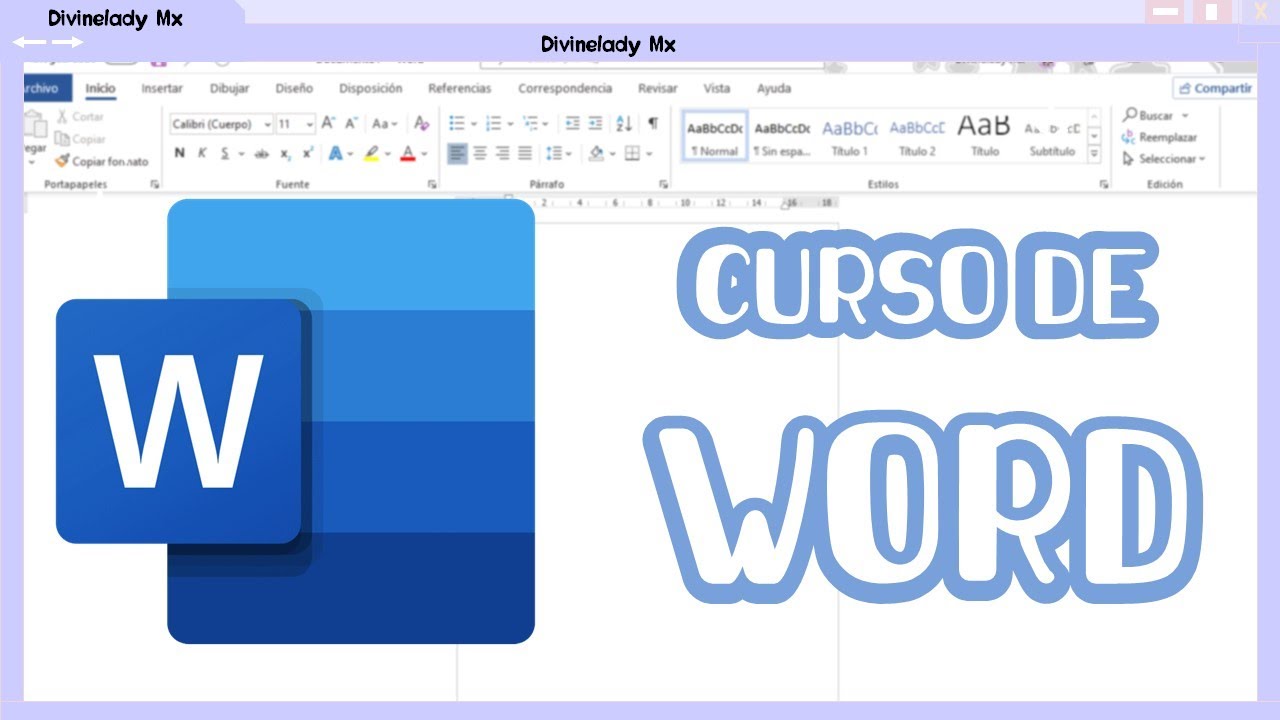Center align the paragraph text
This screenshot has height=720, width=1280.
(480, 153)
